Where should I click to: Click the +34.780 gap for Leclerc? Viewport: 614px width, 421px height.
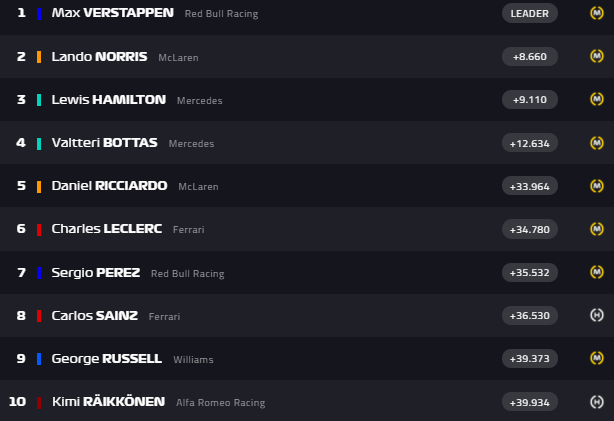click(x=529, y=229)
